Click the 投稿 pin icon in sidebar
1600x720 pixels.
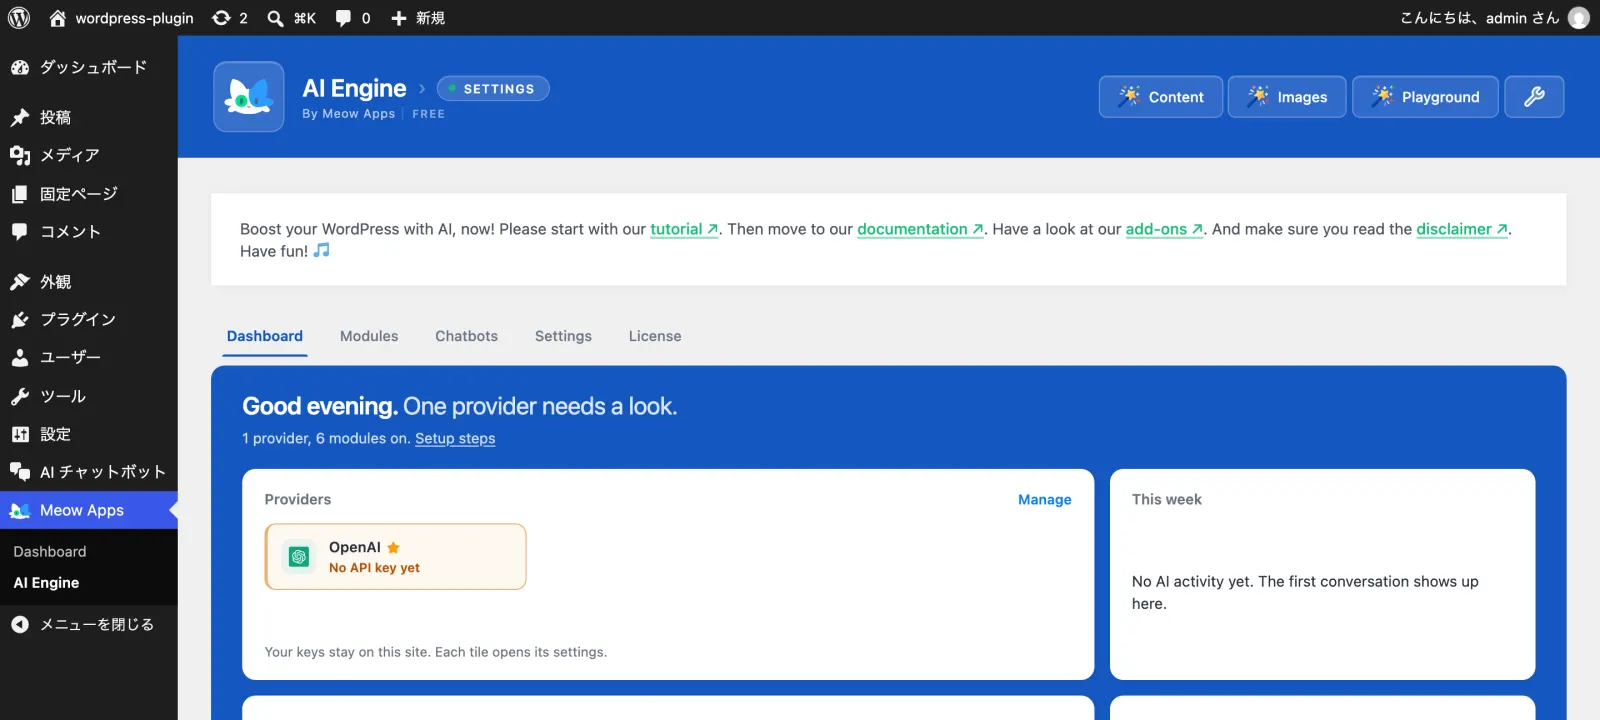pyautogui.click(x=19, y=117)
